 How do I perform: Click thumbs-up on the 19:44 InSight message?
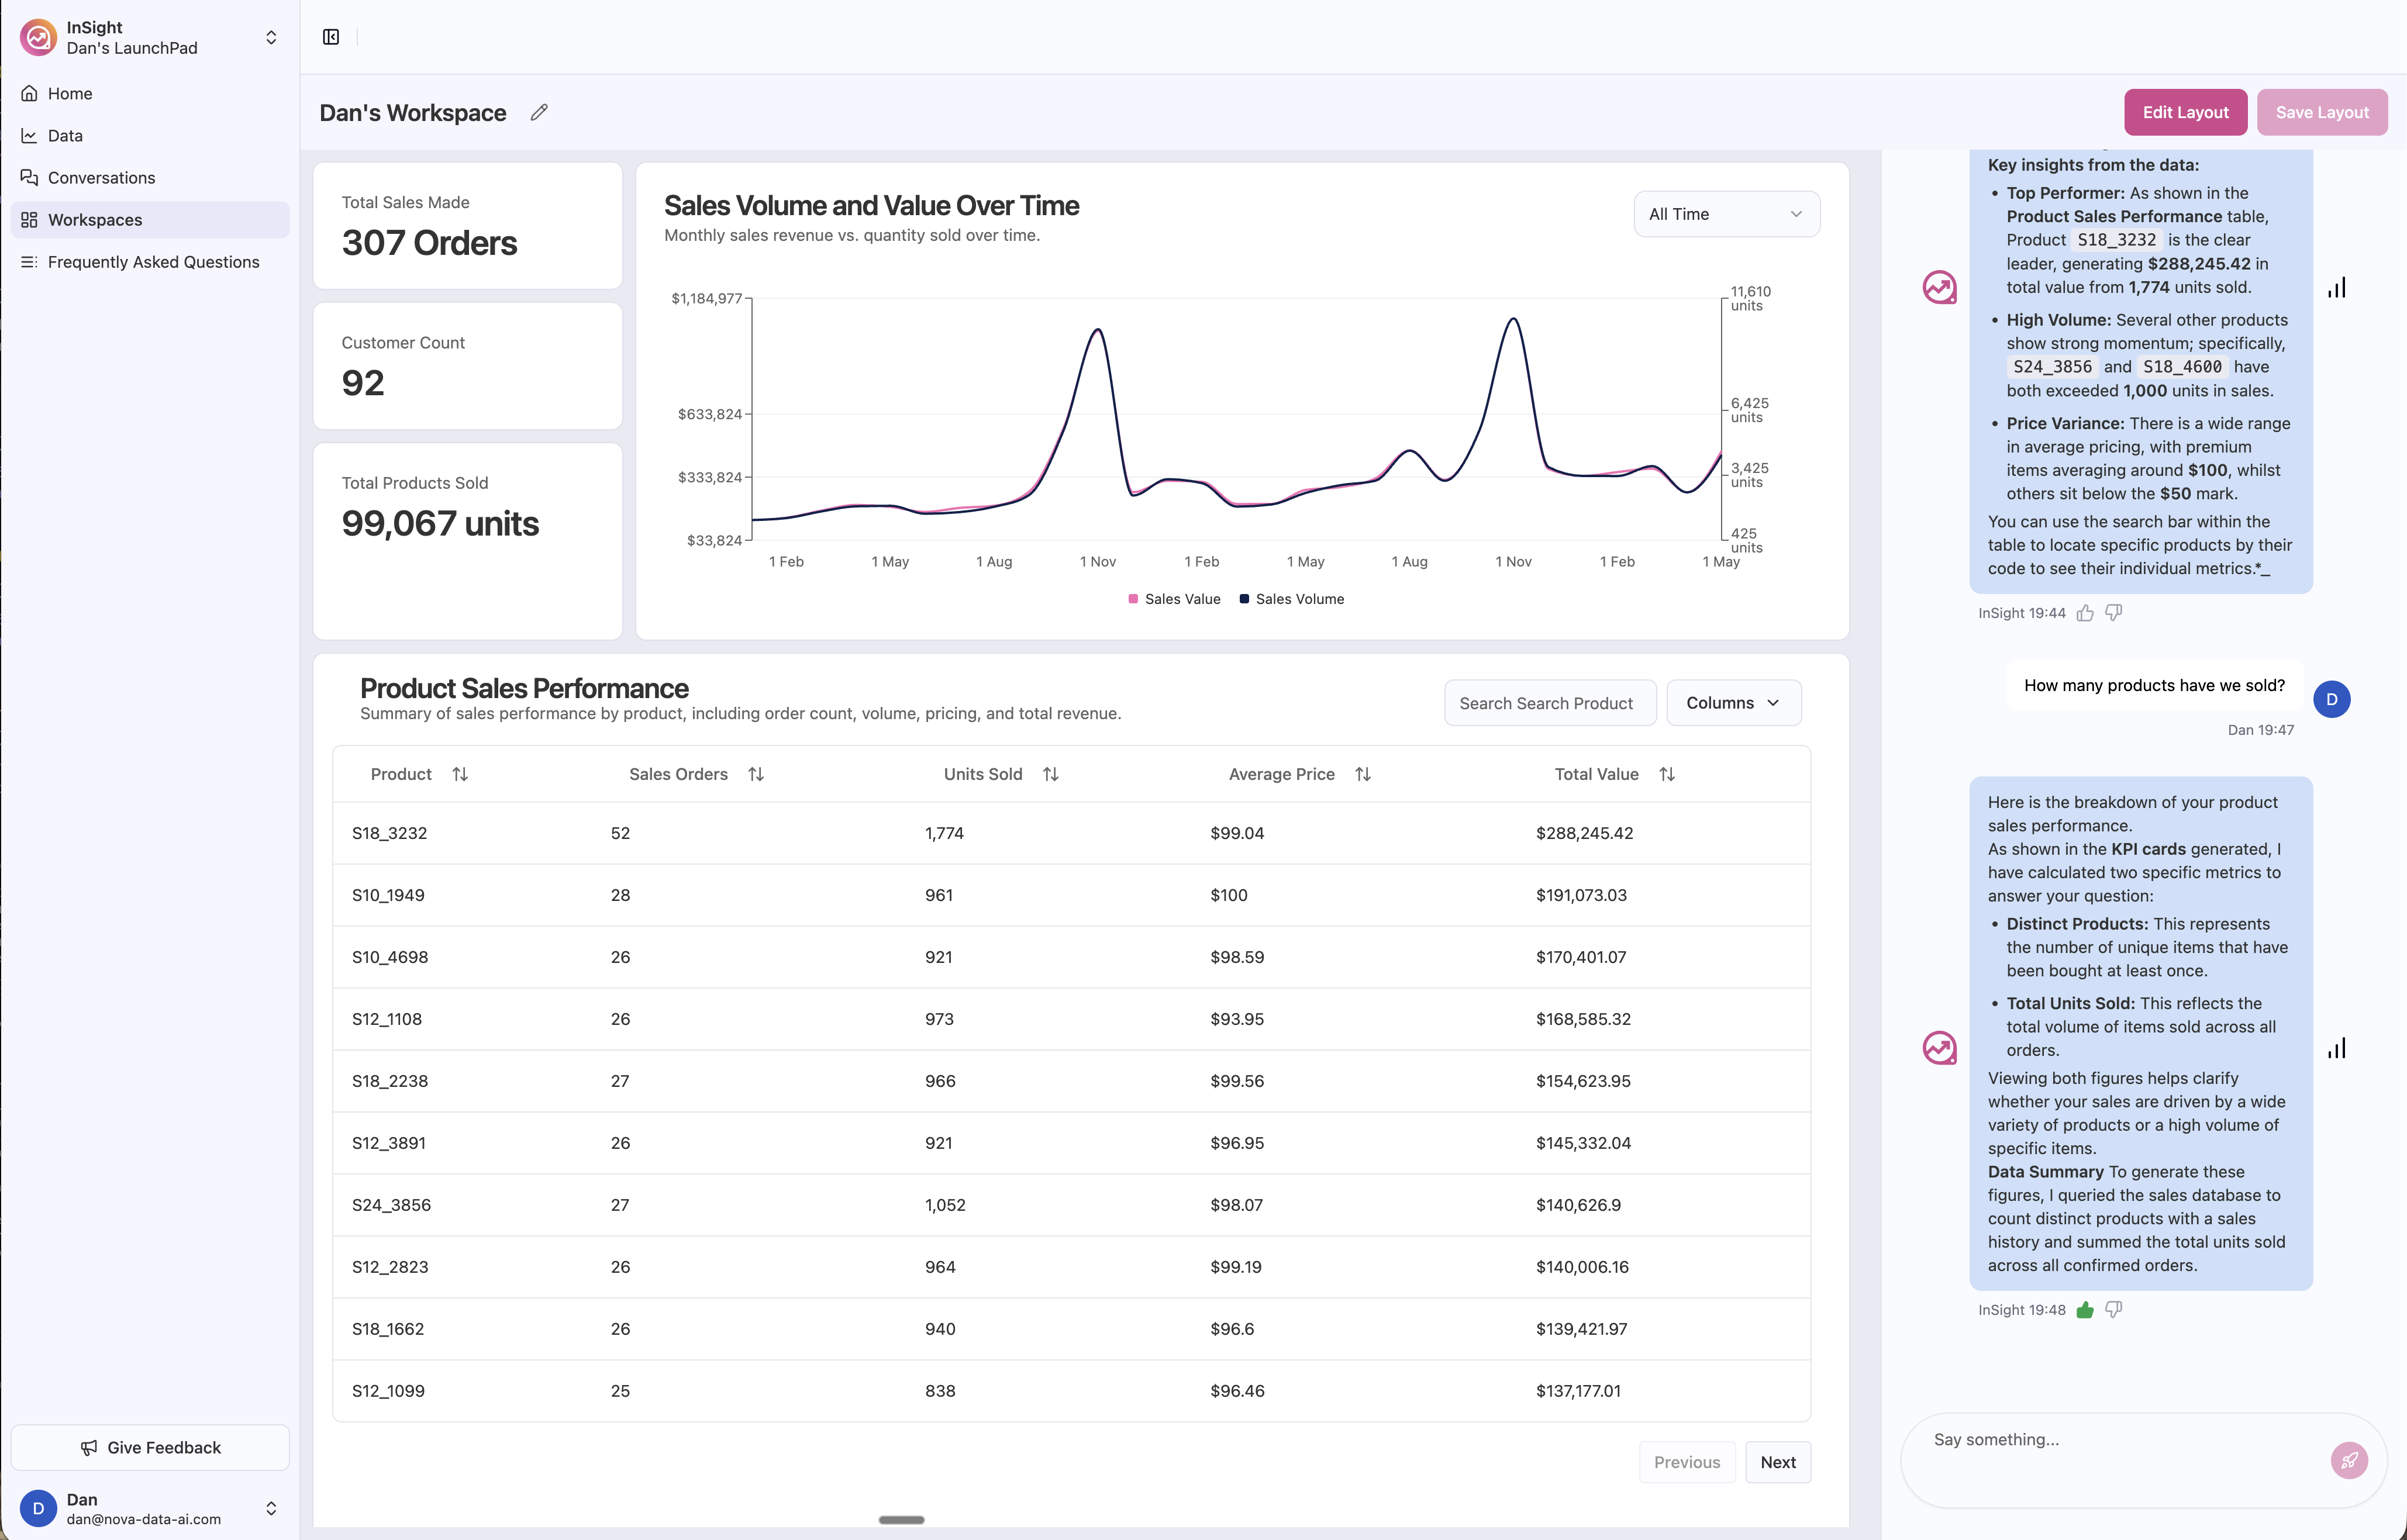pyautogui.click(x=2085, y=613)
